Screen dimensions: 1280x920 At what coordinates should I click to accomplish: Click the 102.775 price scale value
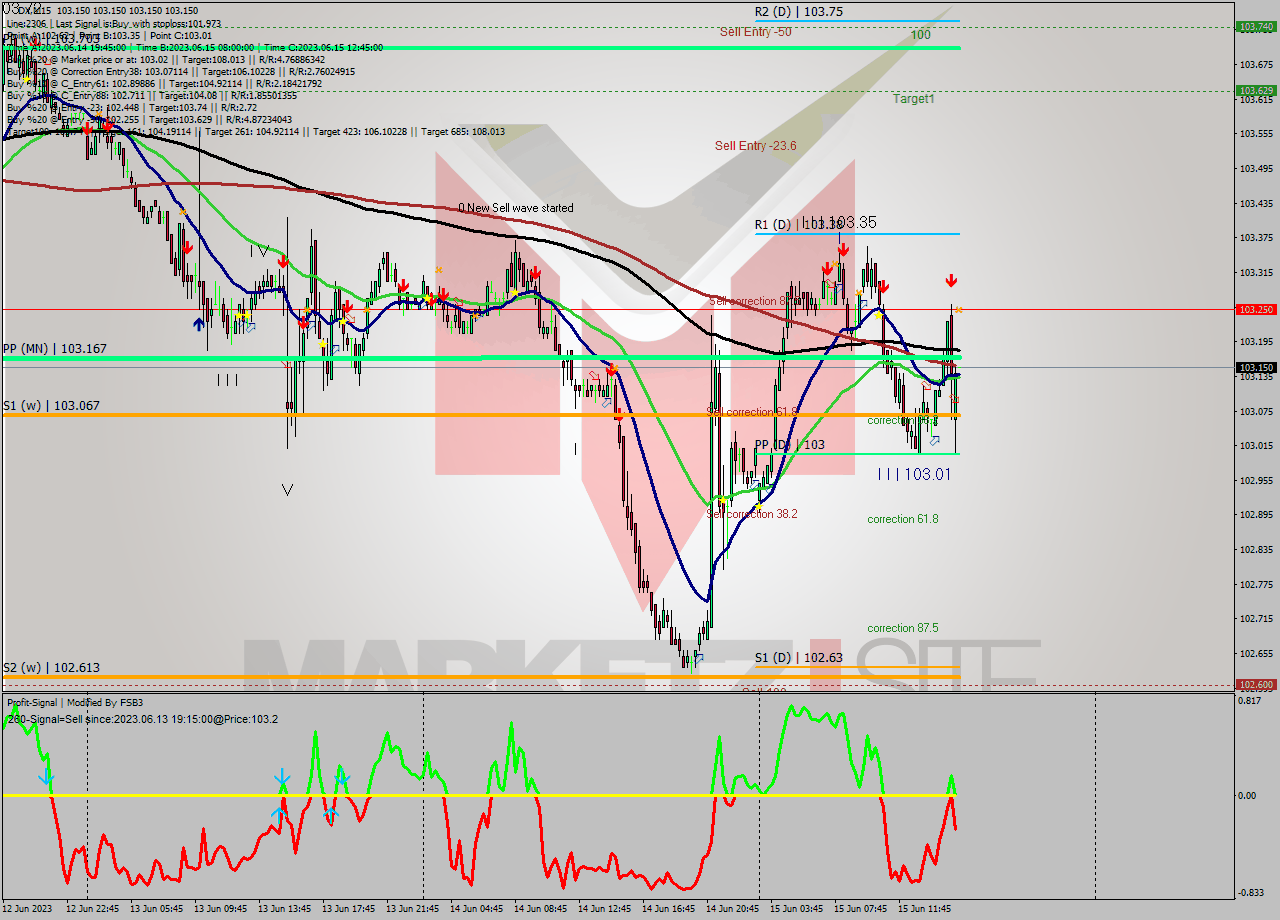(x=1256, y=584)
